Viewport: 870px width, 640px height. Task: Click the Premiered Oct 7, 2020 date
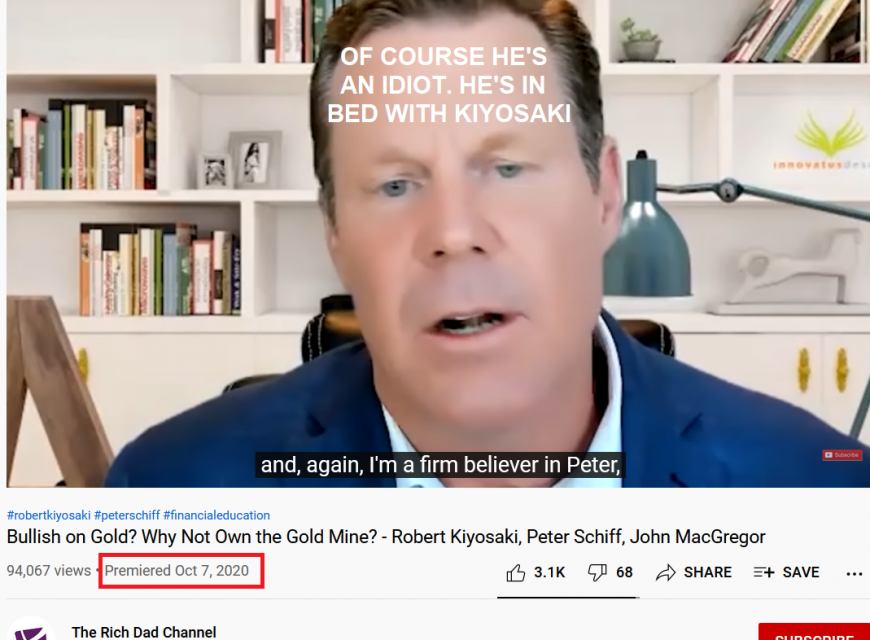click(176, 571)
